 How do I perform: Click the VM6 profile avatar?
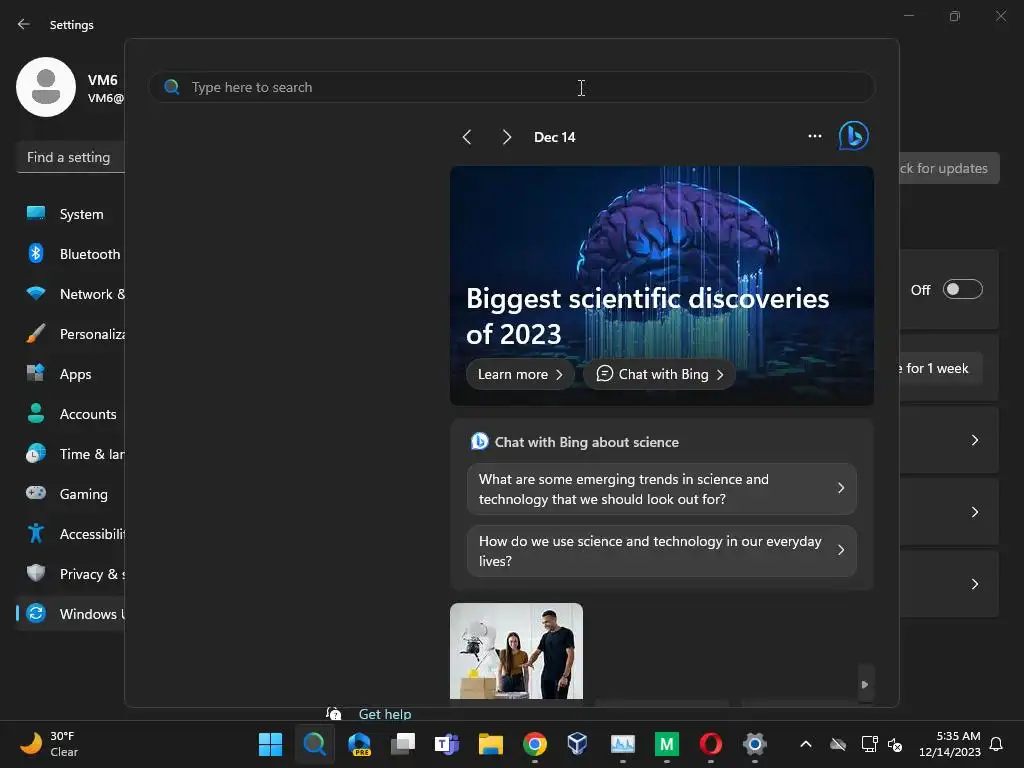[46, 87]
